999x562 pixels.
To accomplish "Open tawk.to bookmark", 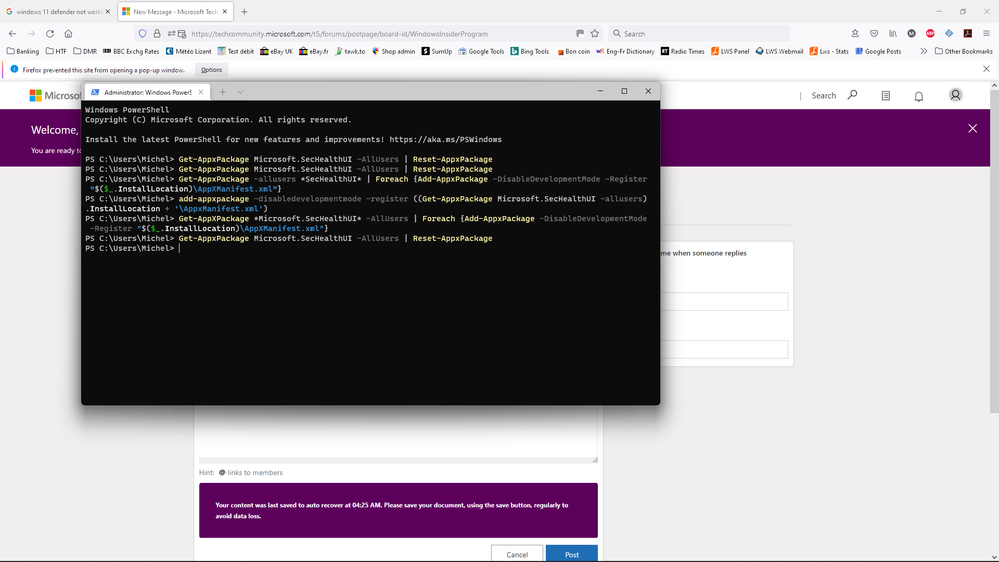I will click(350, 51).
